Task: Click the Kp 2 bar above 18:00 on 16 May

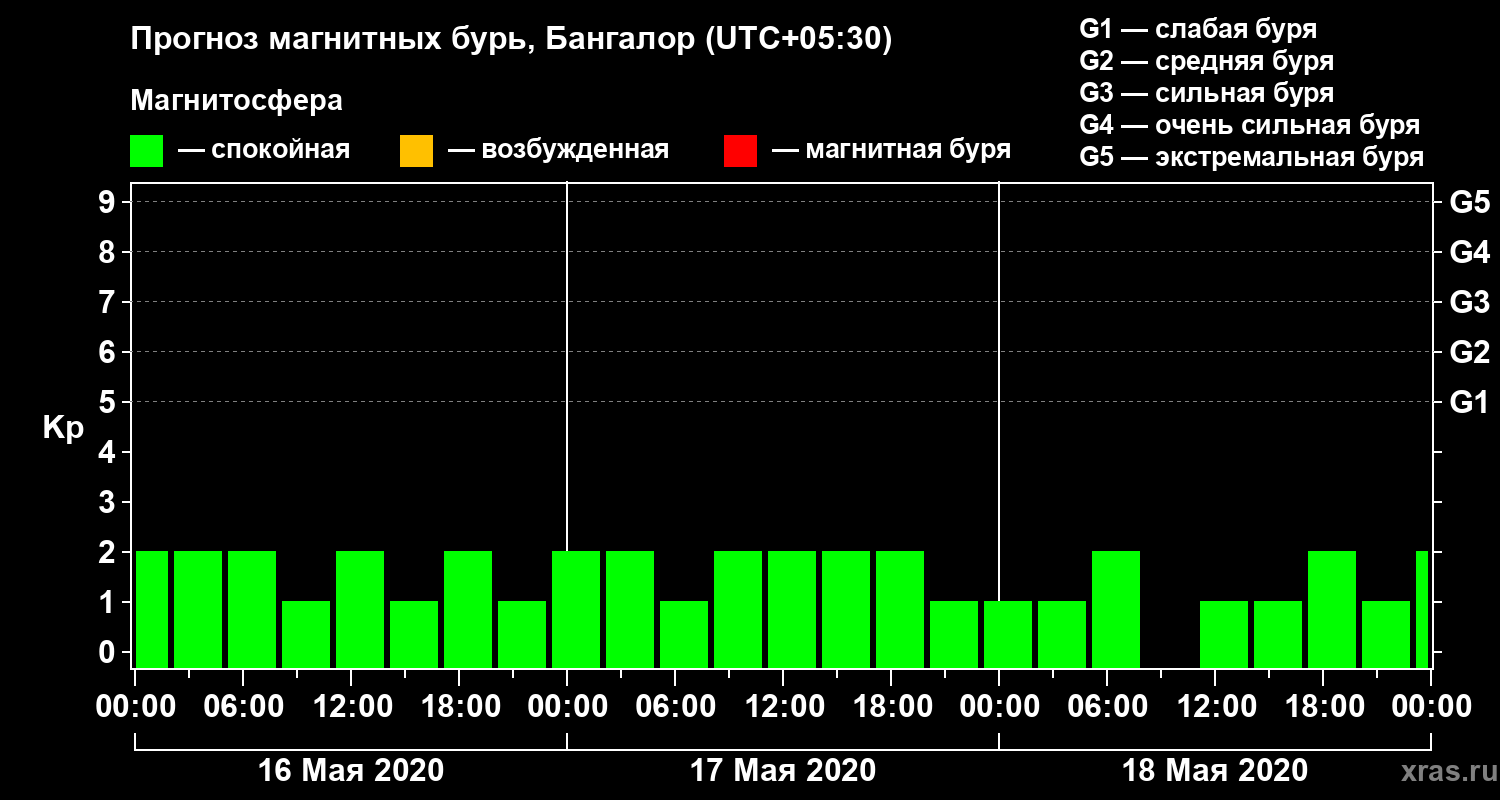Action: tap(468, 609)
